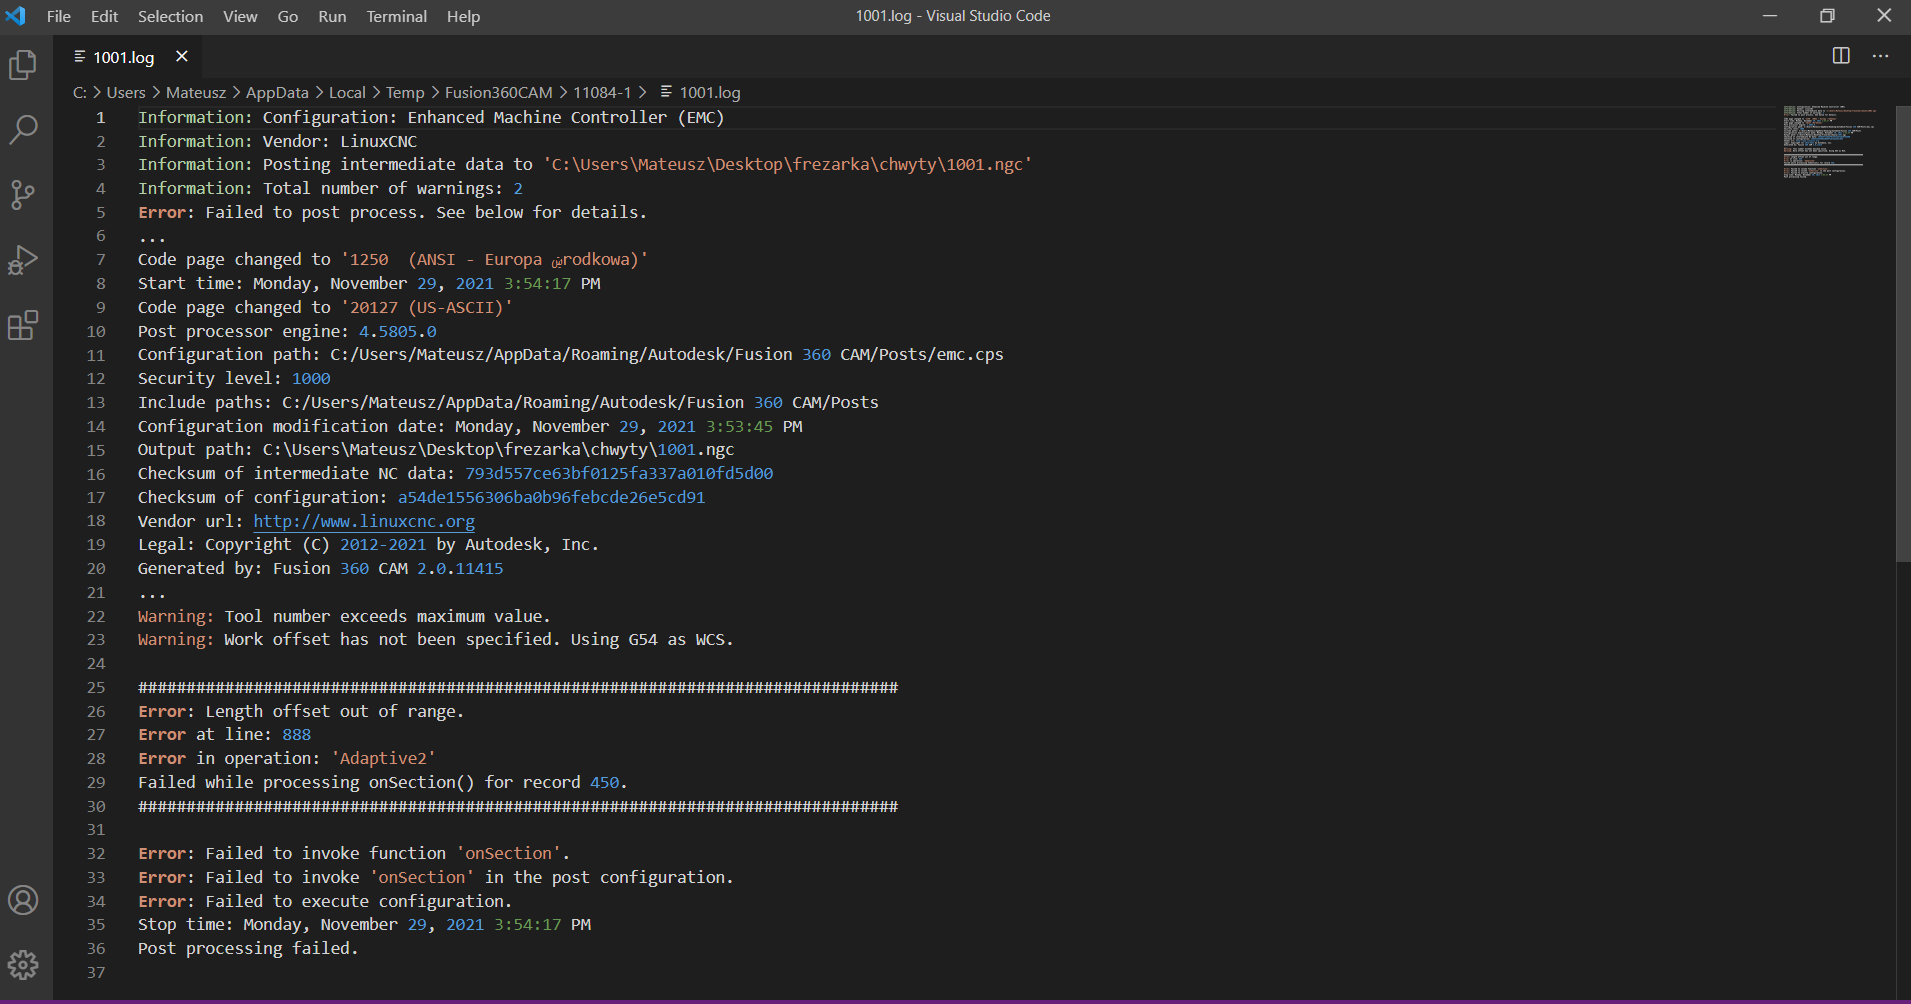
Task: Click the post processor engine version 4.5805.0
Action: pos(398,331)
